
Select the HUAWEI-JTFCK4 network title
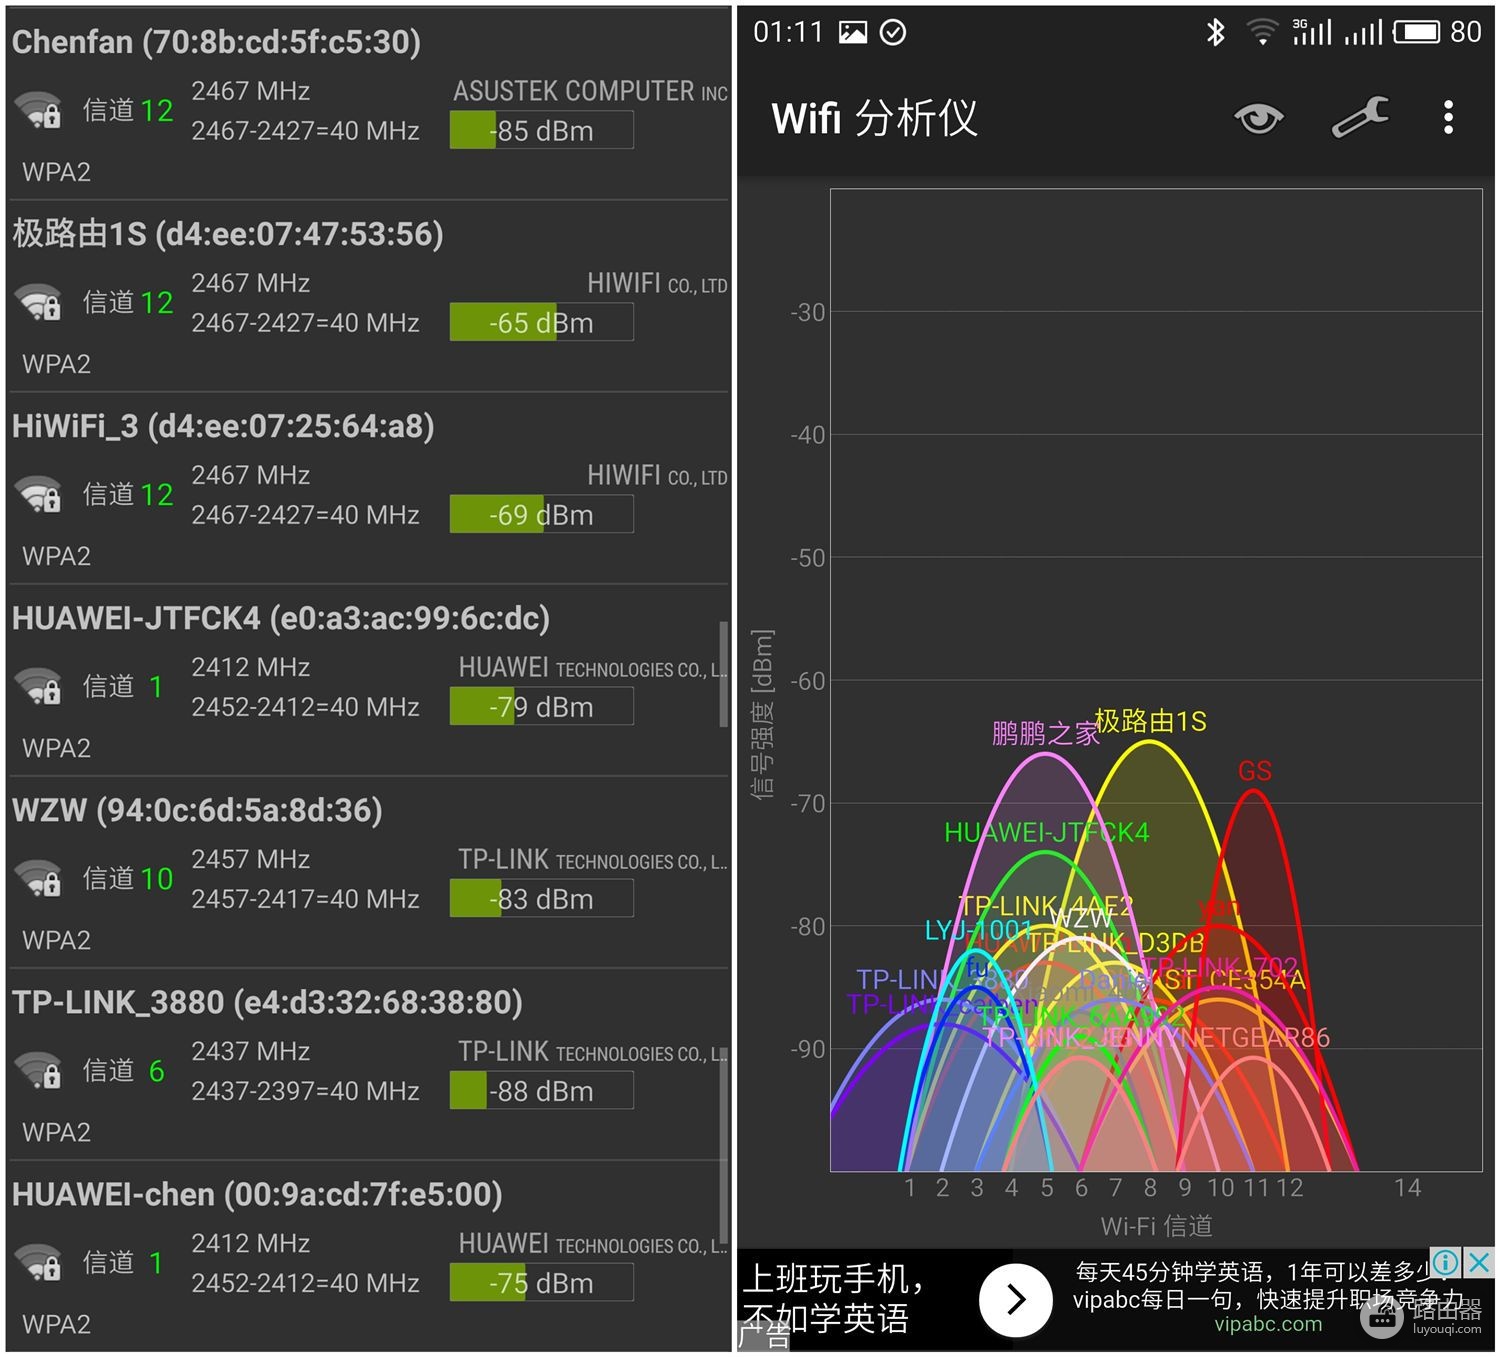point(281,618)
